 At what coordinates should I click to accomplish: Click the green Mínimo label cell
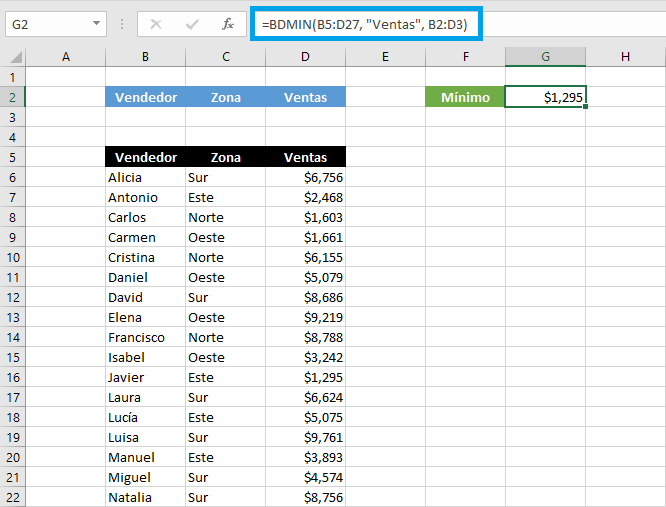point(465,97)
